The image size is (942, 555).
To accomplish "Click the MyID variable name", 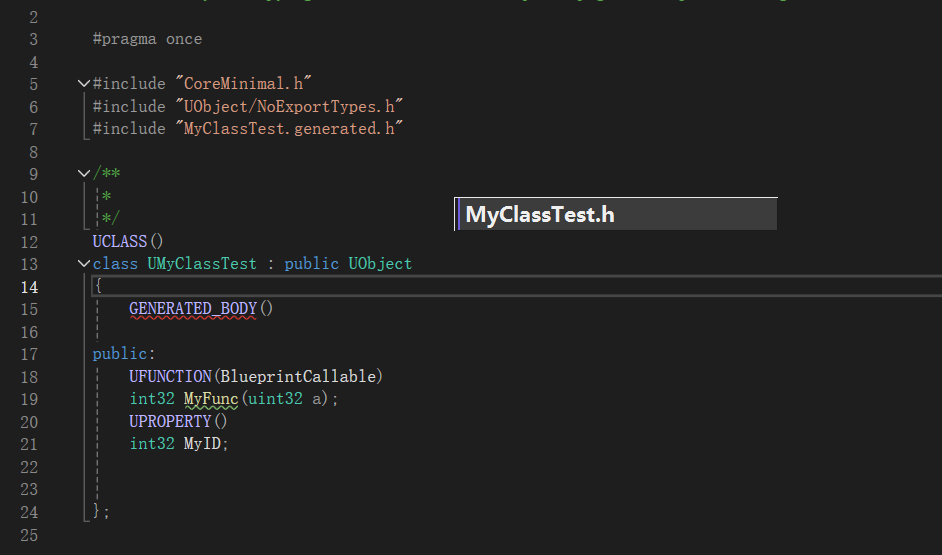I will (x=203, y=444).
